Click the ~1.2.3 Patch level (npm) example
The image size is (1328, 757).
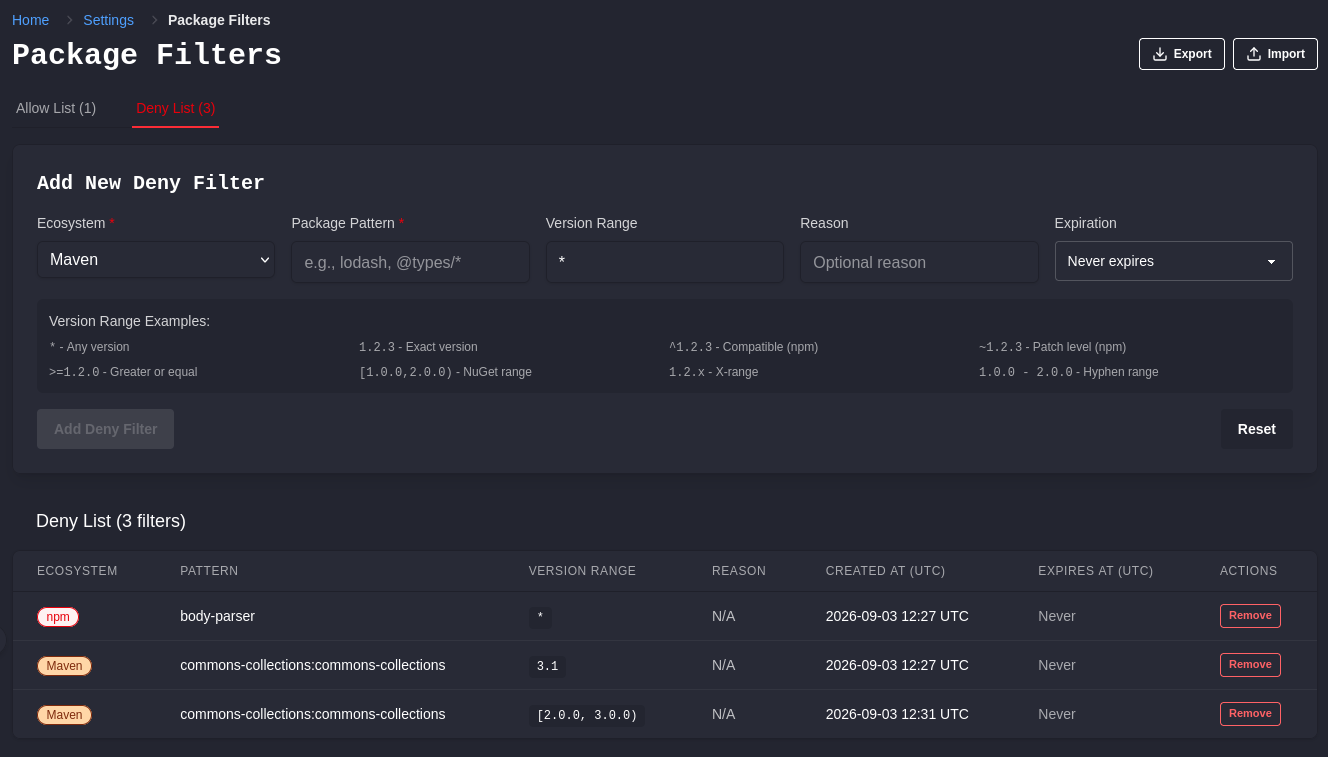click(1052, 347)
